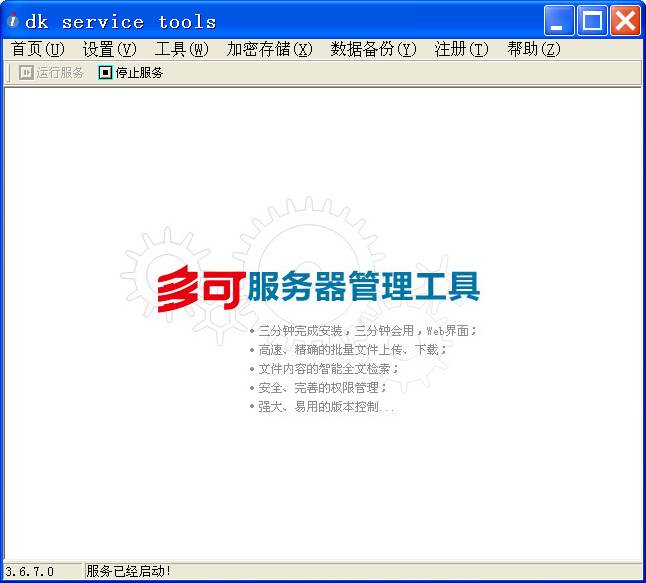Click the 多可服务器管理工具 logo banner
Screen dimensions: 646x583
318,287
